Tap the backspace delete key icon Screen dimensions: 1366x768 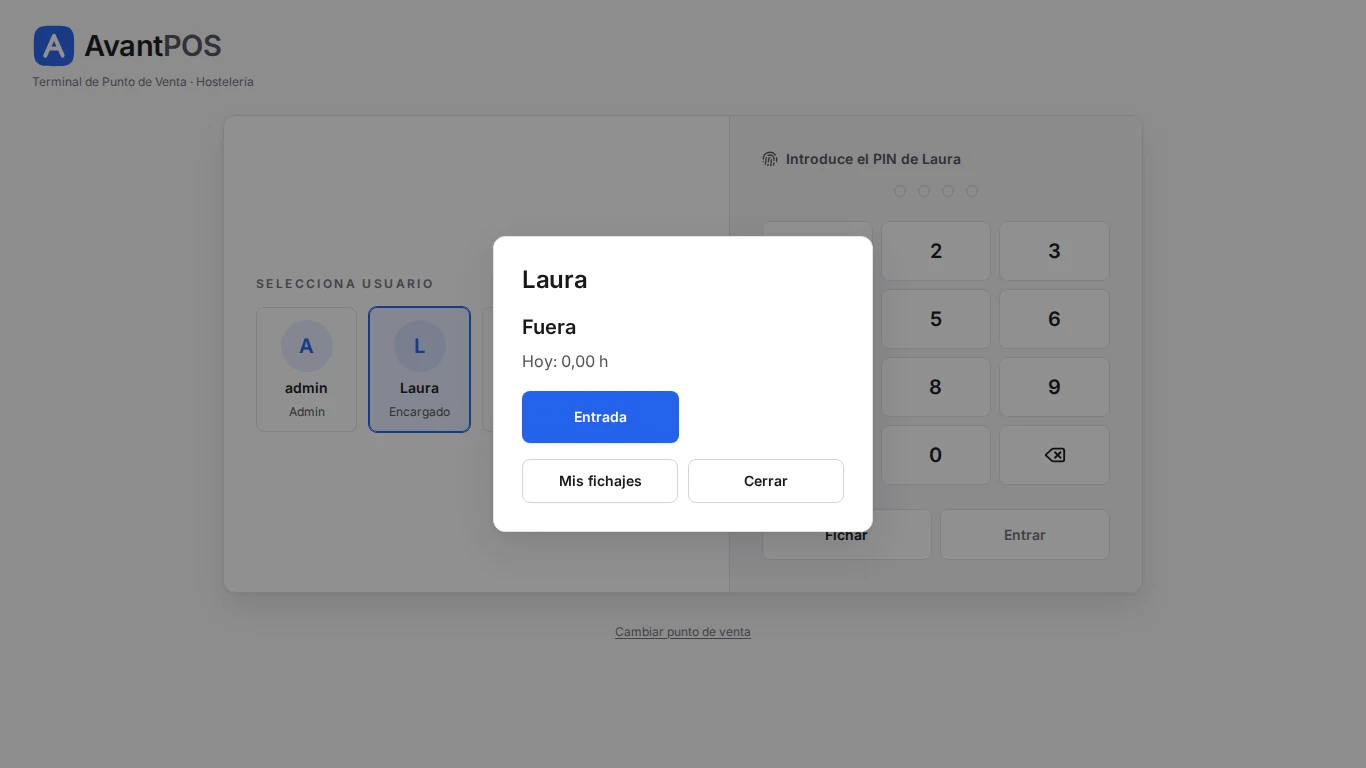pyautogui.click(x=1054, y=455)
